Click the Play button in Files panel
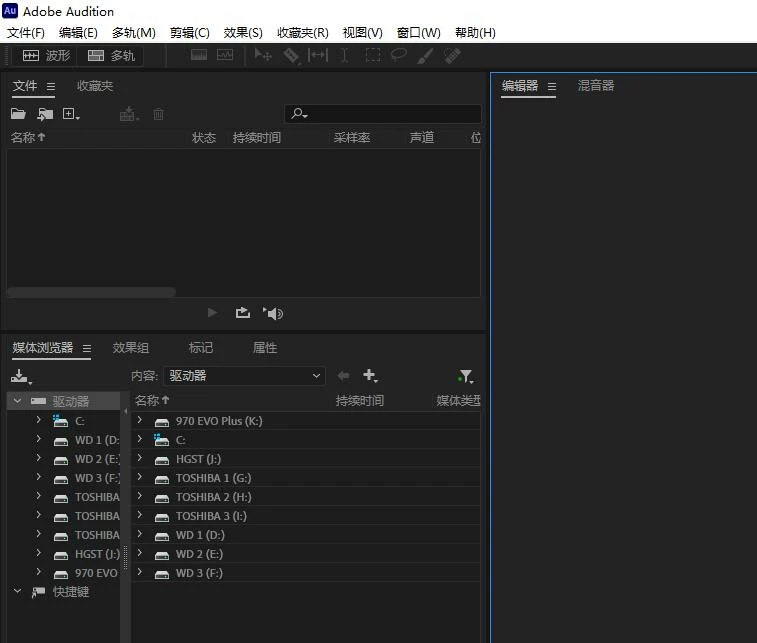The width and height of the screenshot is (757, 643). [212, 313]
